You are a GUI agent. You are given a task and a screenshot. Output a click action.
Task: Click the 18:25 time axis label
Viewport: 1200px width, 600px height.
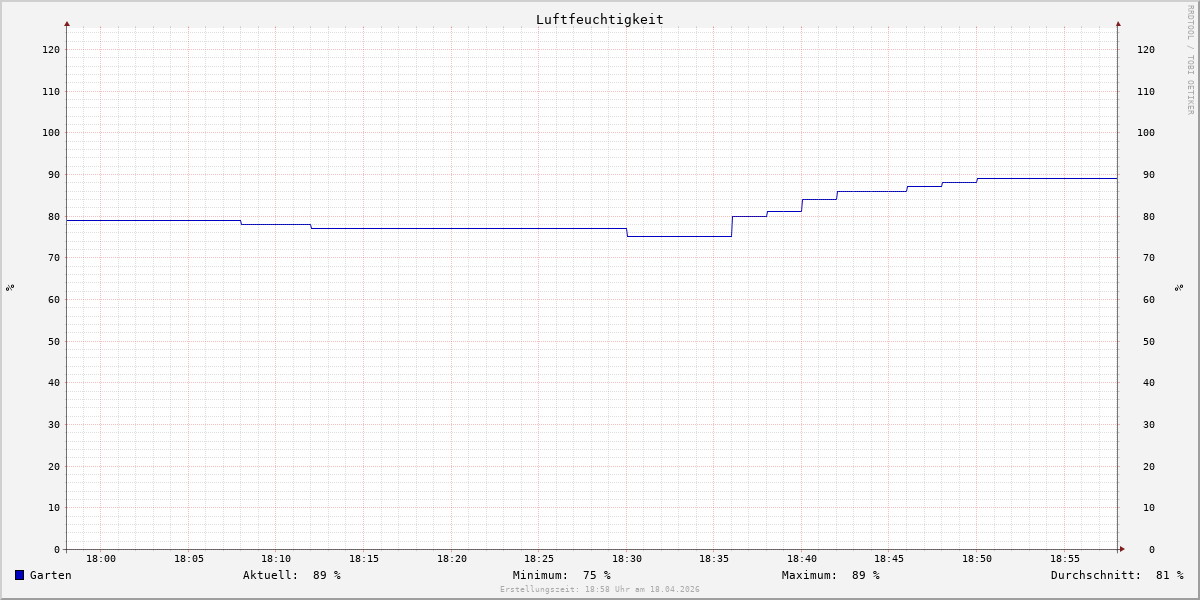539,559
